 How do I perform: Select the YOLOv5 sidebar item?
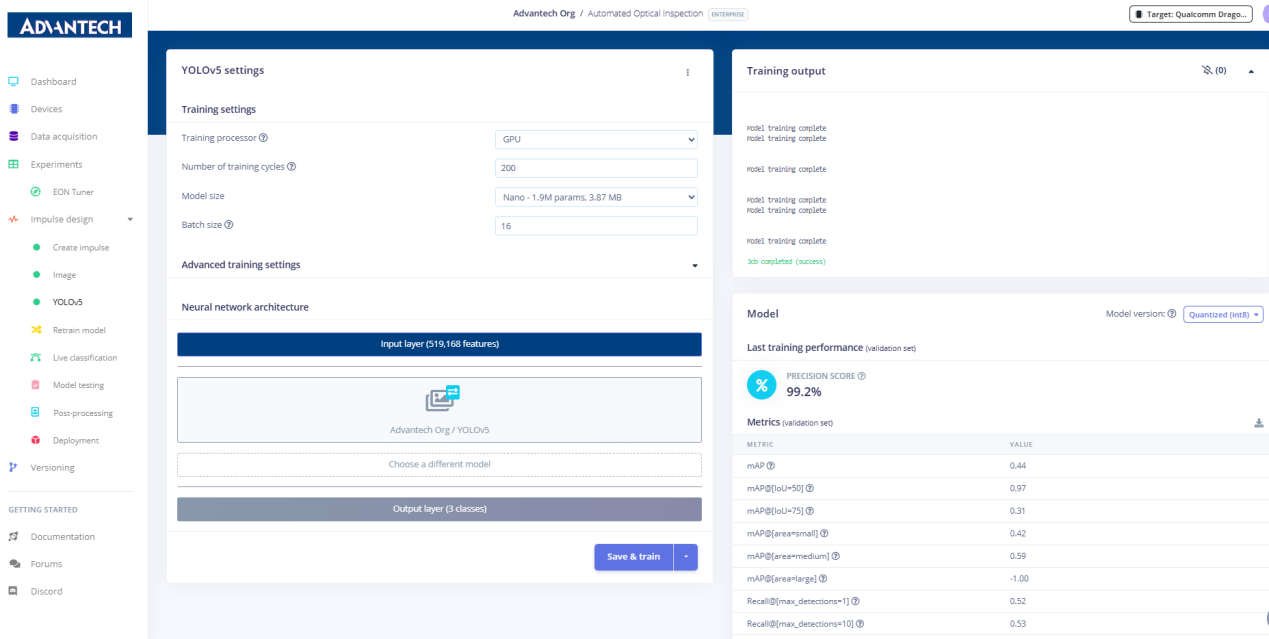point(67,302)
